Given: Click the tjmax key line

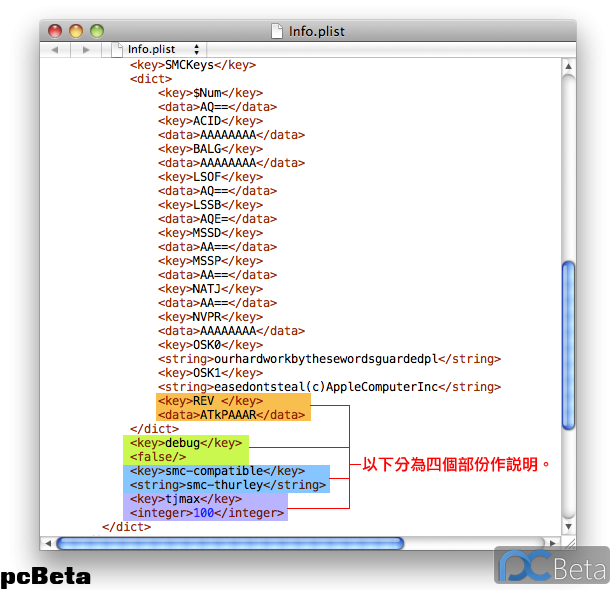Looking at the screenshot, I should (x=186, y=499).
